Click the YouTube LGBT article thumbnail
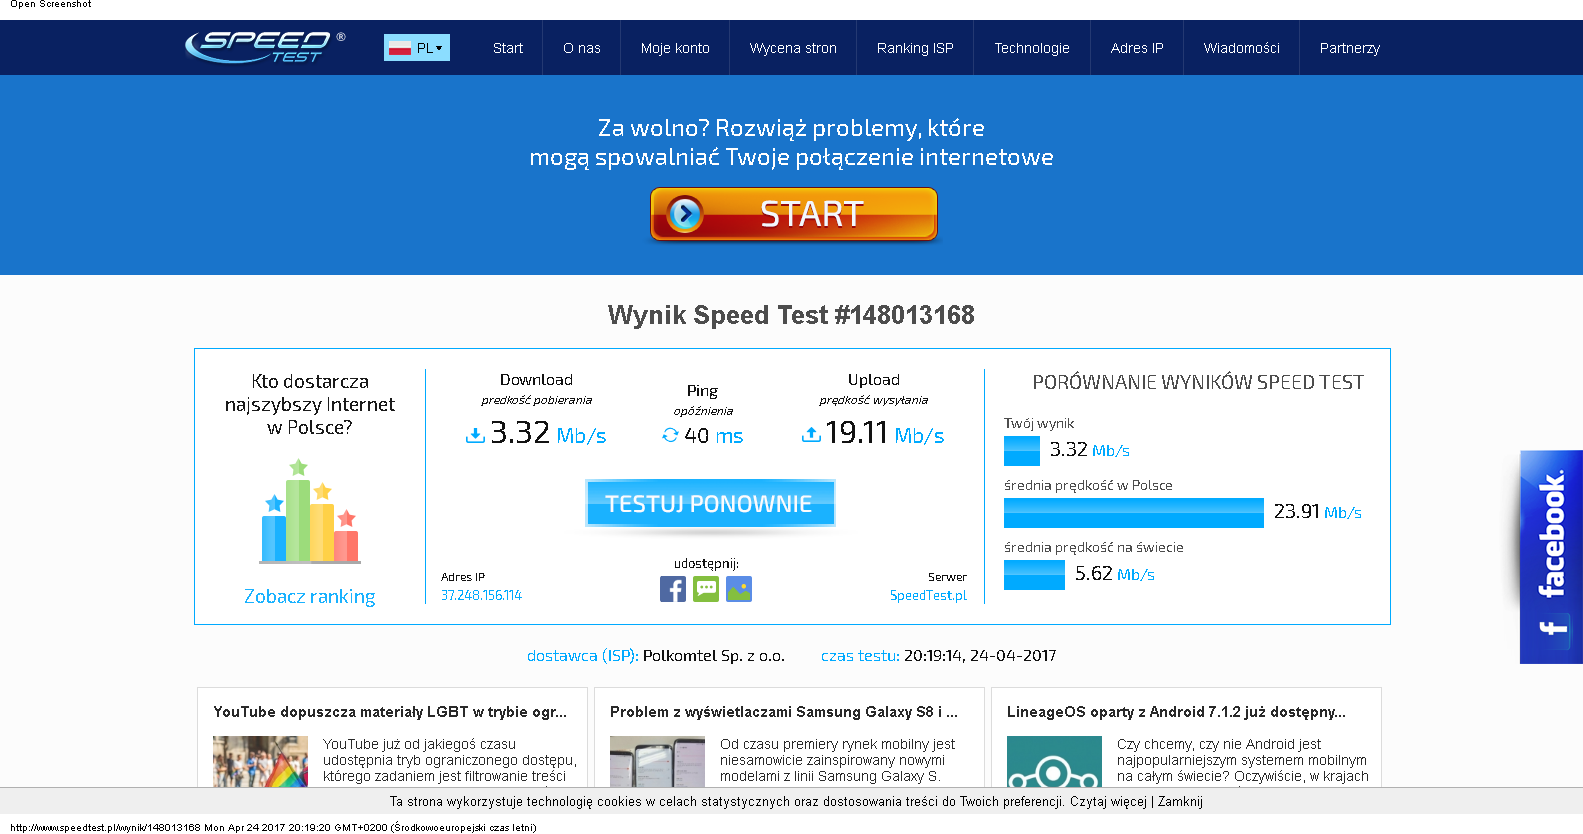This screenshot has width=1583, height=834. (x=260, y=762)
